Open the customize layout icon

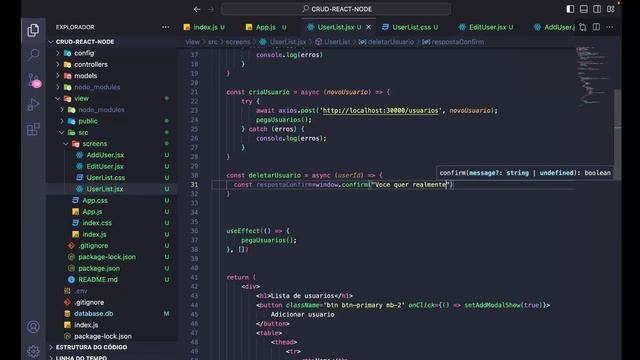(611, 9)
